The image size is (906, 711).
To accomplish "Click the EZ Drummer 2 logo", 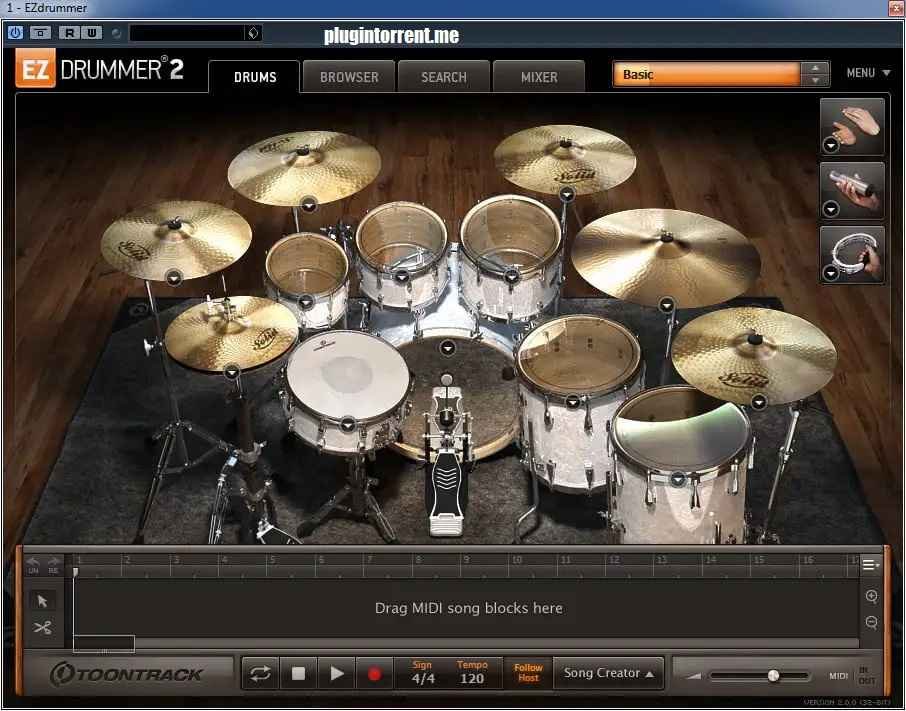I will coord(99,69).
